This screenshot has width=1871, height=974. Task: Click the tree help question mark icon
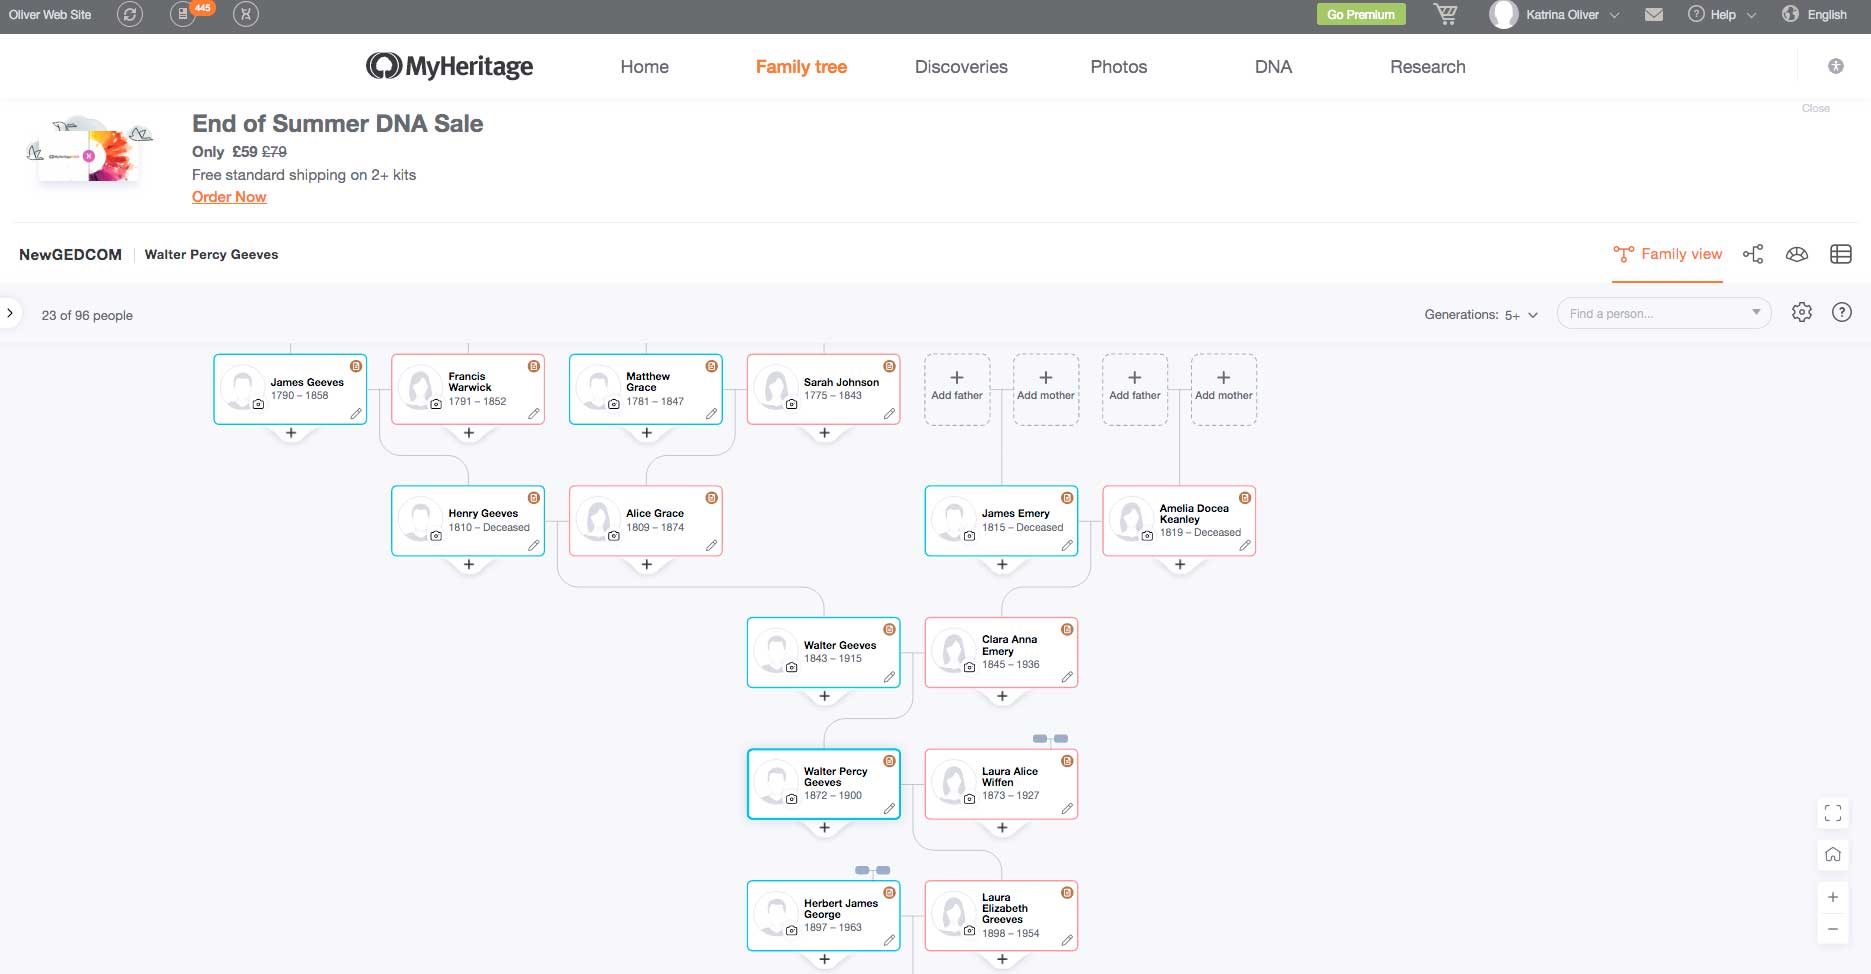tap(1842, 313)
